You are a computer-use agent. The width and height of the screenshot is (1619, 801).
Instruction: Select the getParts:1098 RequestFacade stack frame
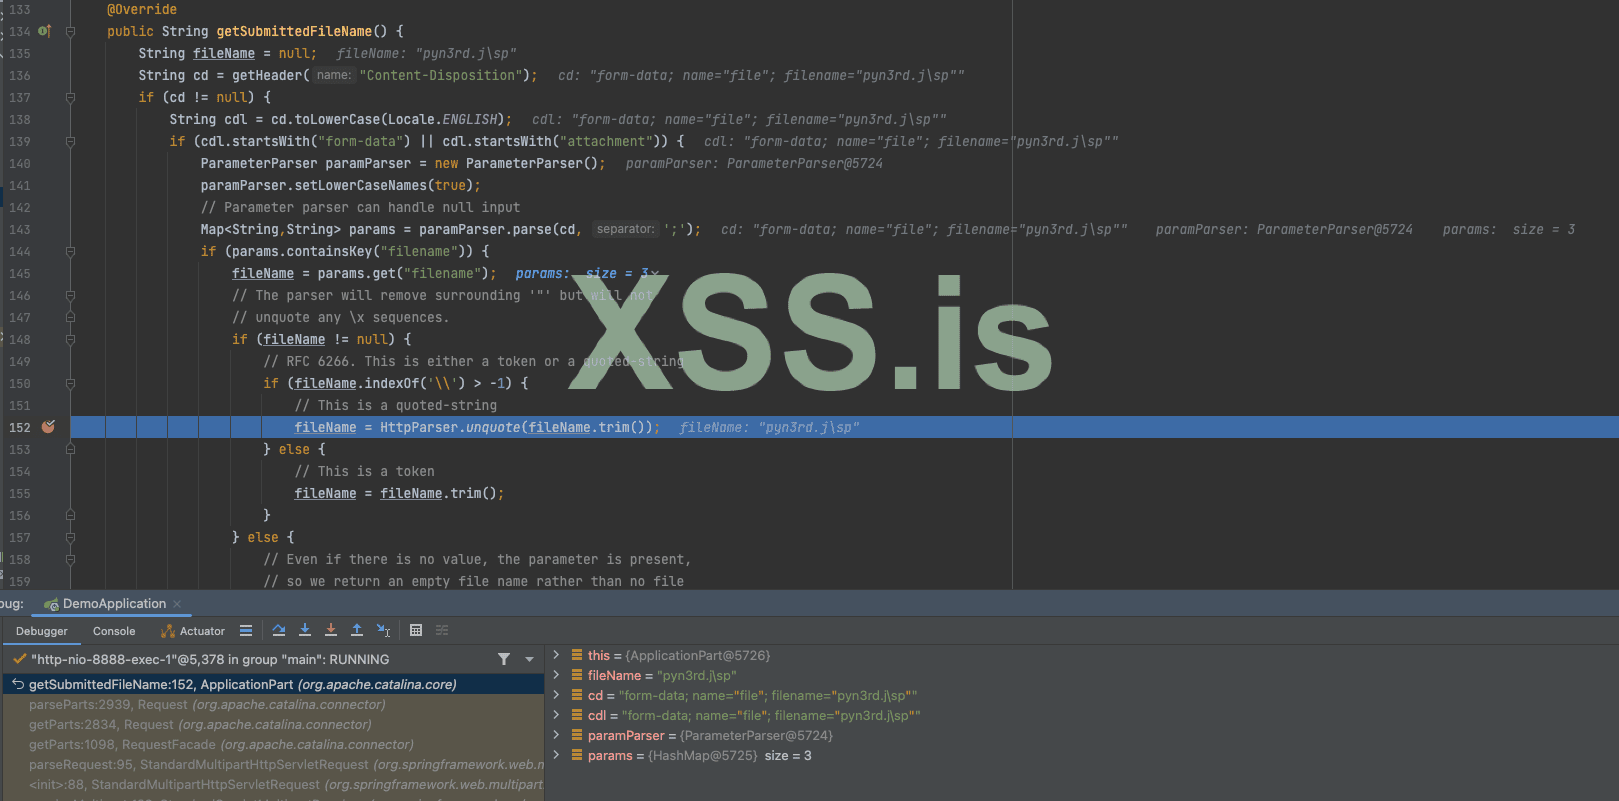tap(272, 744)
